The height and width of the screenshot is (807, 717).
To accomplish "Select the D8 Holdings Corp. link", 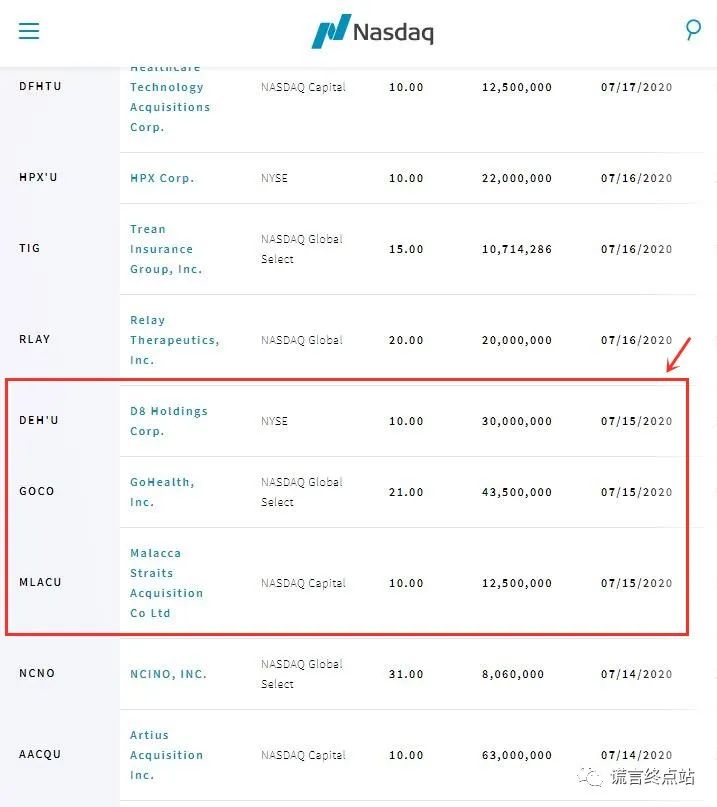I will click(168, 421).
